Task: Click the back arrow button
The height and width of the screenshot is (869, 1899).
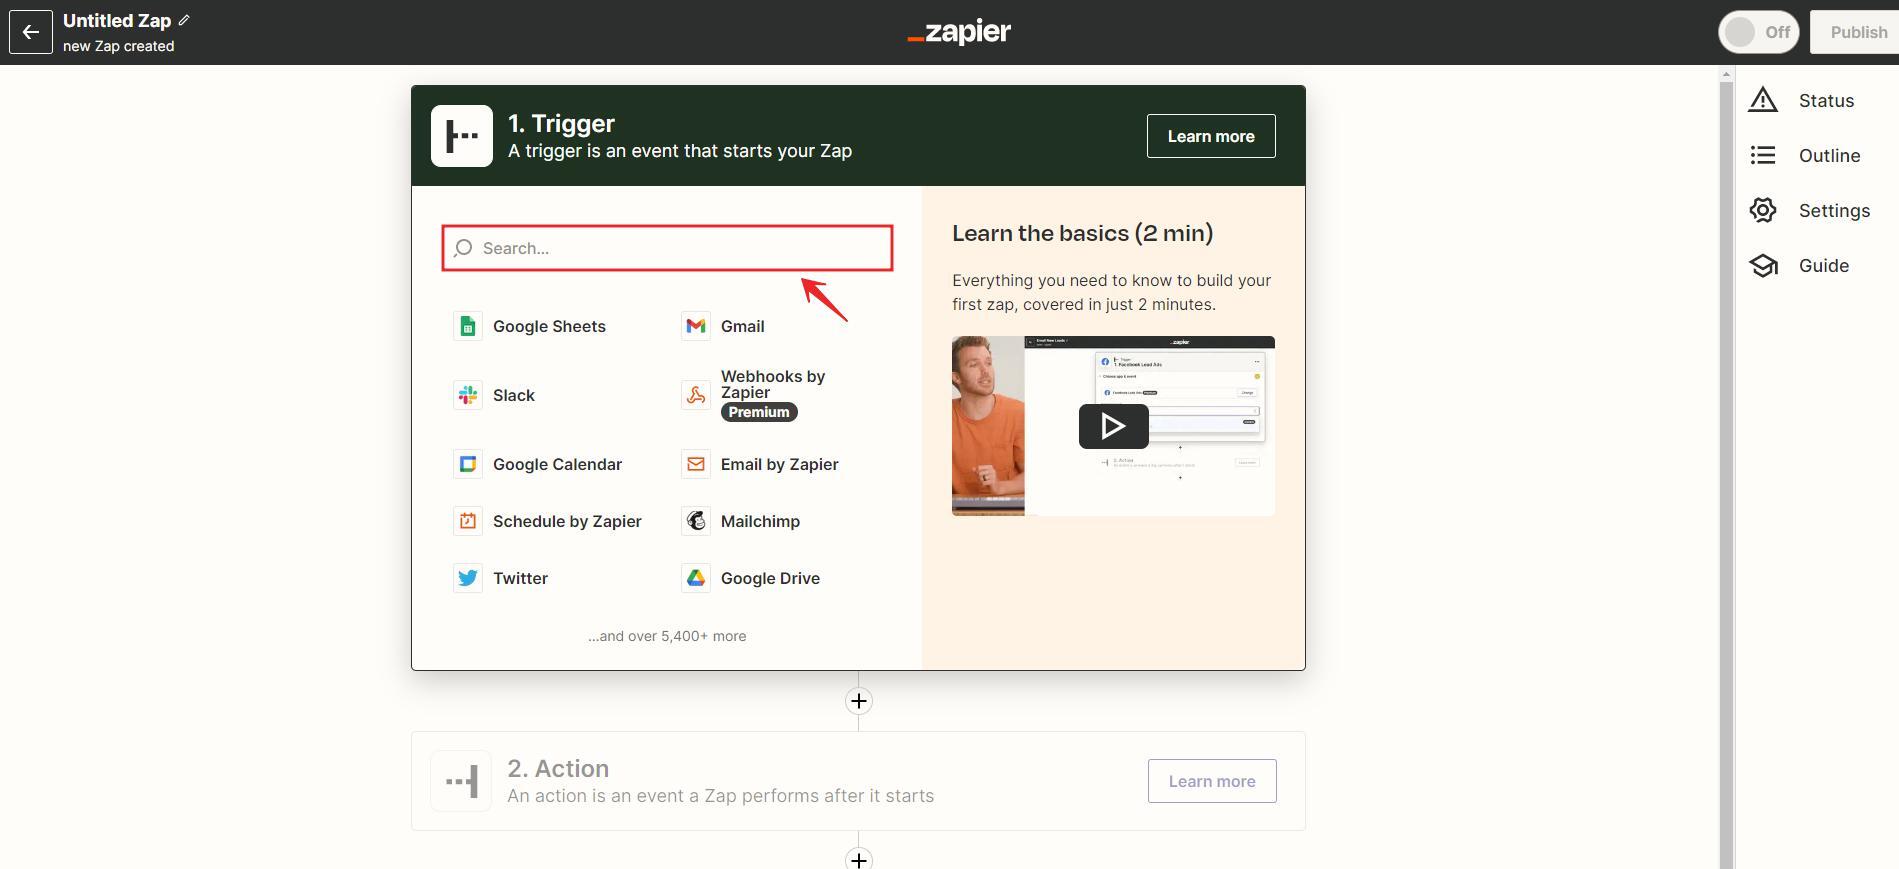Action: coord(31,32)
